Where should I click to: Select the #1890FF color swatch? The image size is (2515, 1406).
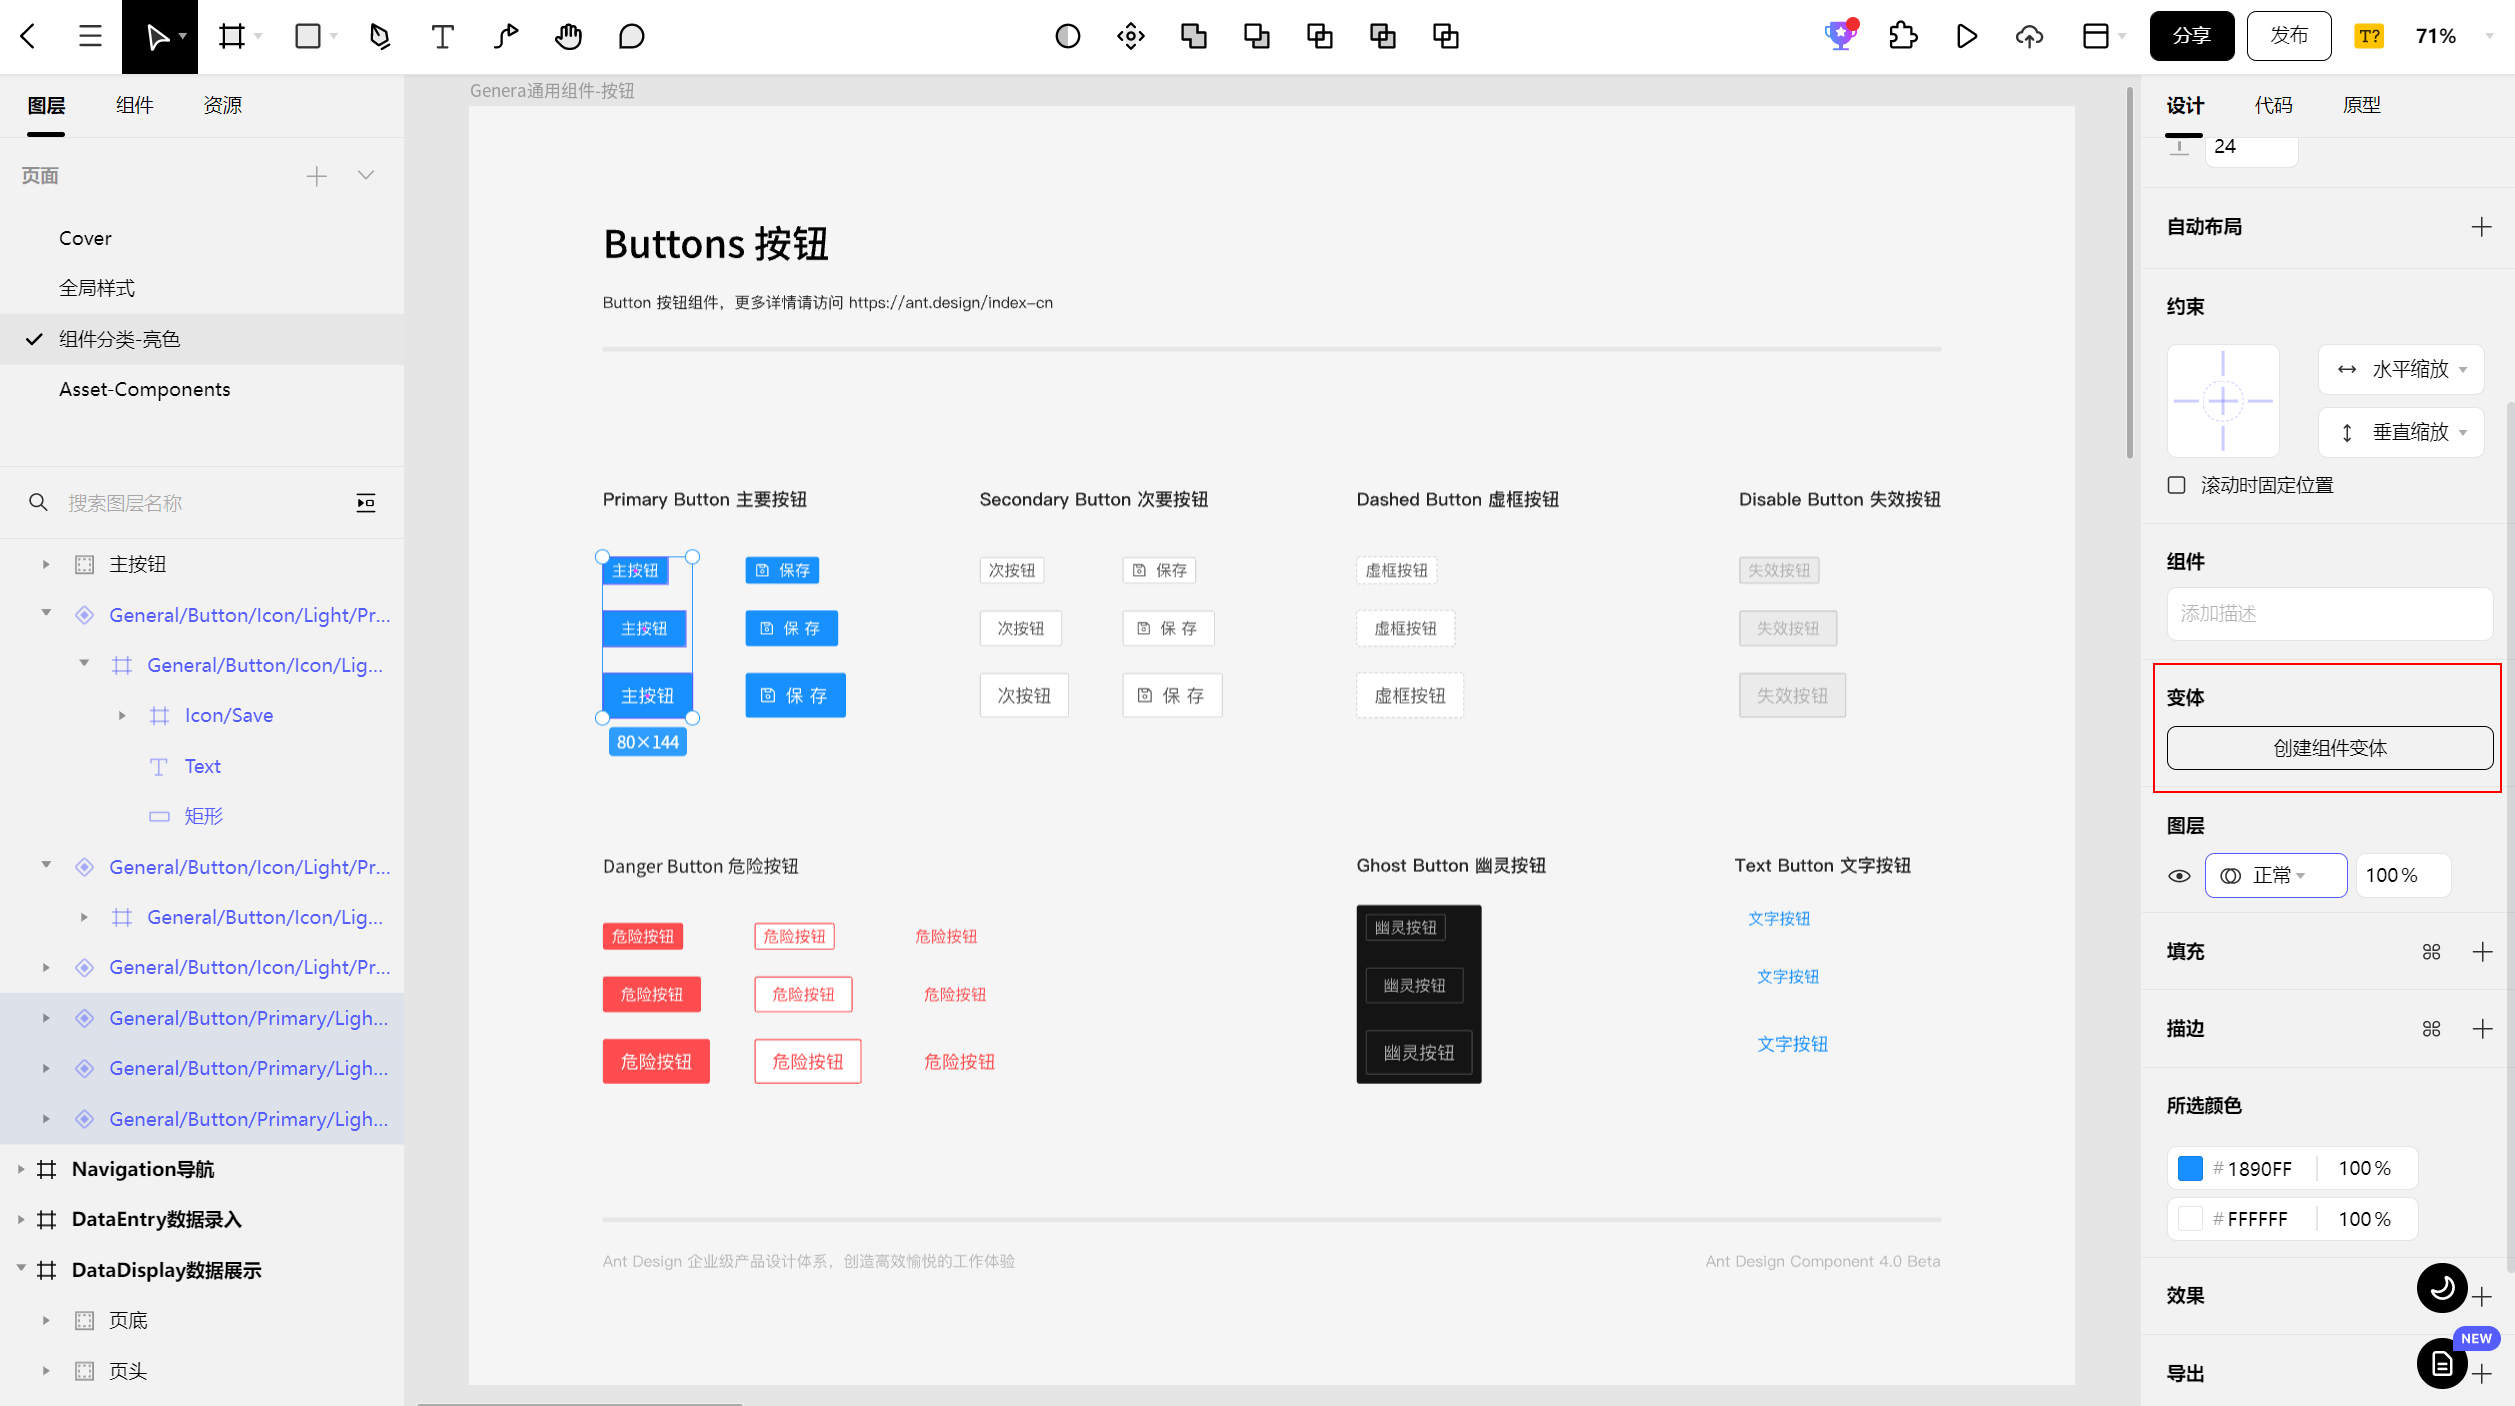coord(2190,1168)
